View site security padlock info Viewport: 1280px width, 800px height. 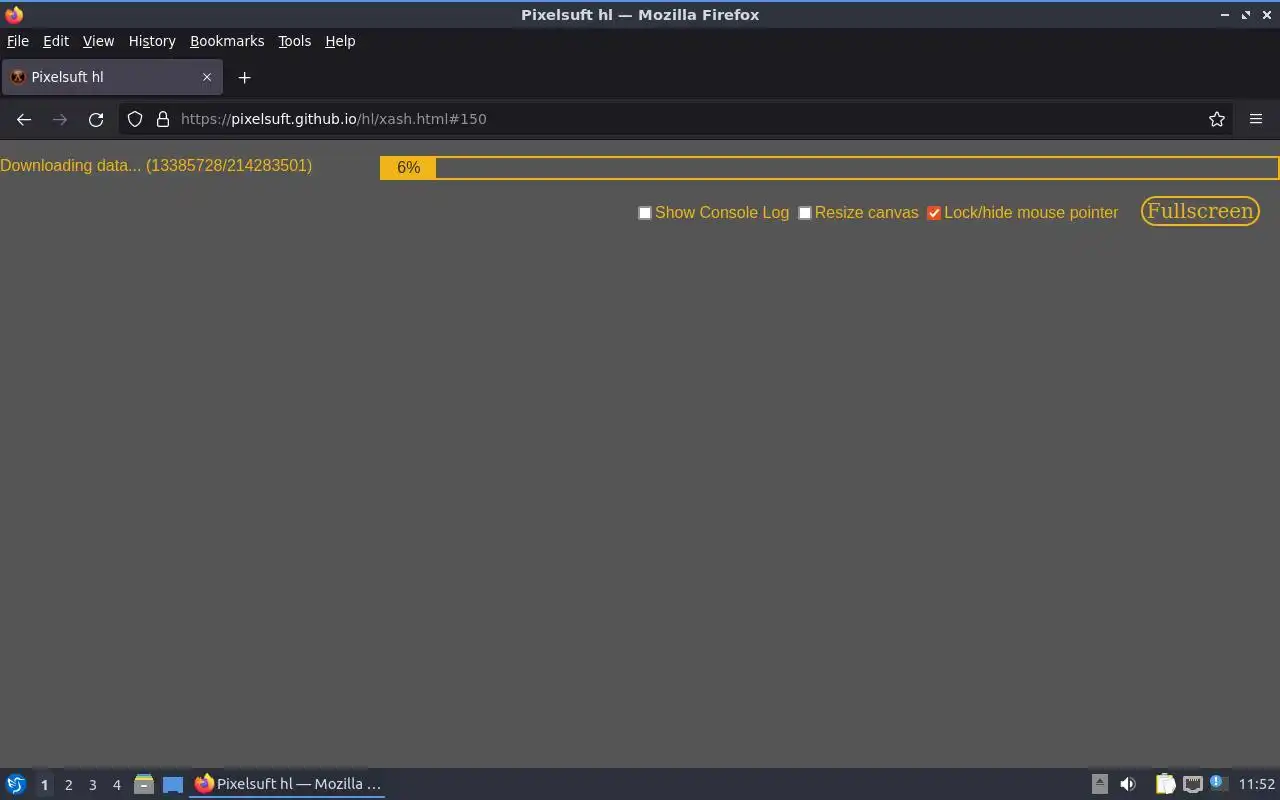point(163,119)
